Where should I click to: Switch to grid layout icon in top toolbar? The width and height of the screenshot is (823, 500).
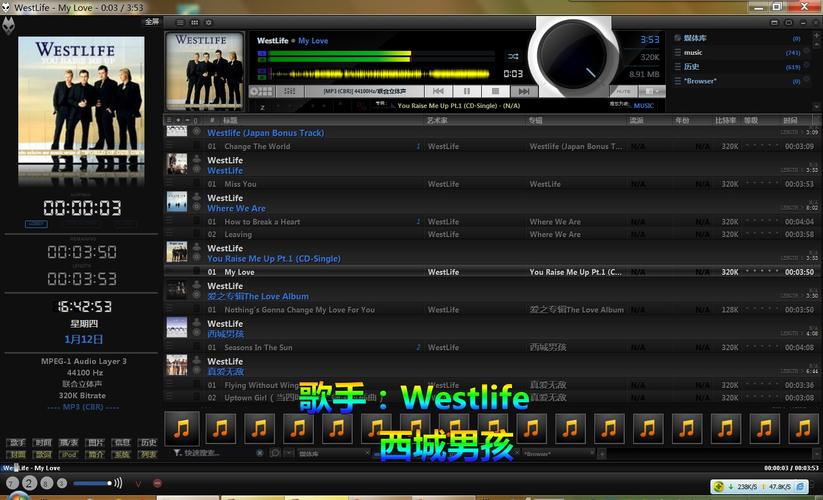(194, 23)
